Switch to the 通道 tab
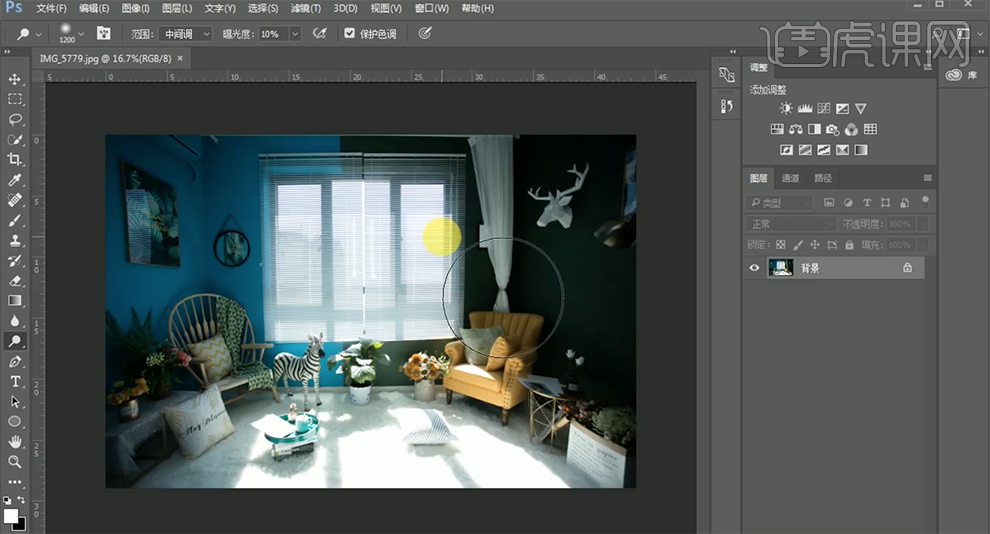The height and width of the screenshot is (534, 990). pos(790,178)
